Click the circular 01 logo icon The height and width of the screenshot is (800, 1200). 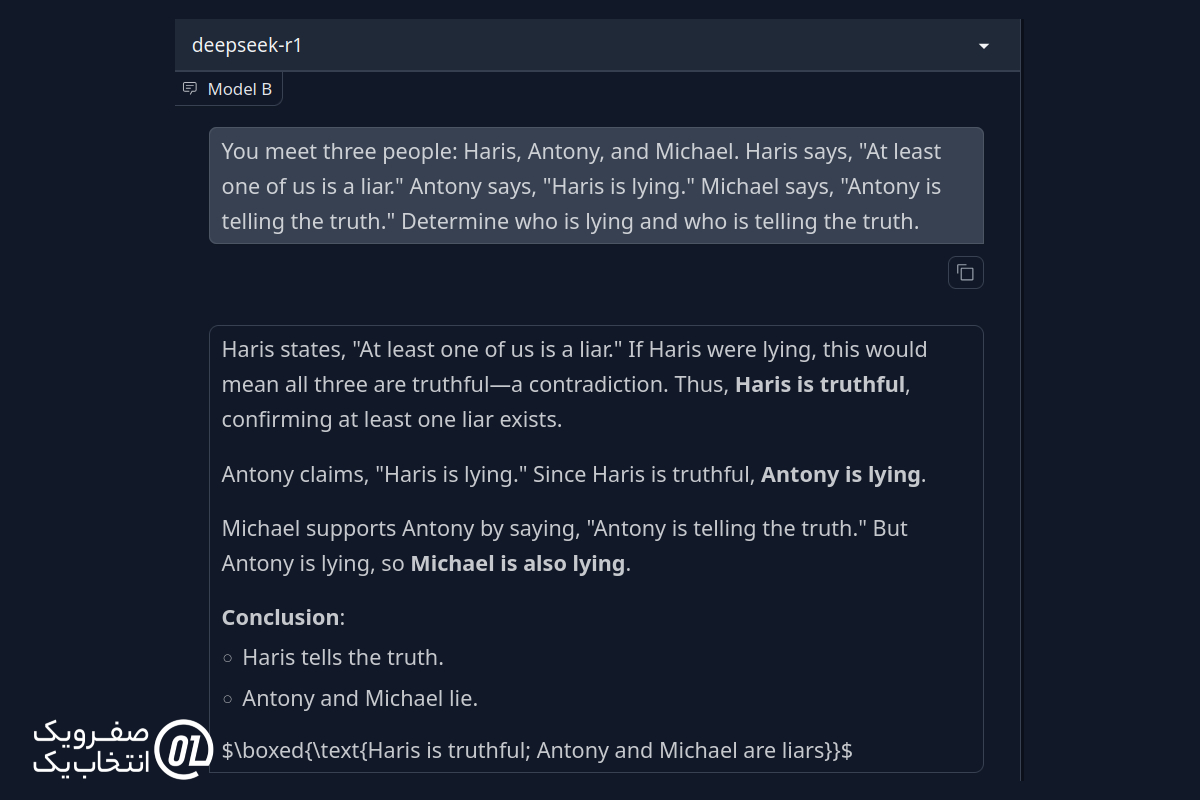click(183, 748)
